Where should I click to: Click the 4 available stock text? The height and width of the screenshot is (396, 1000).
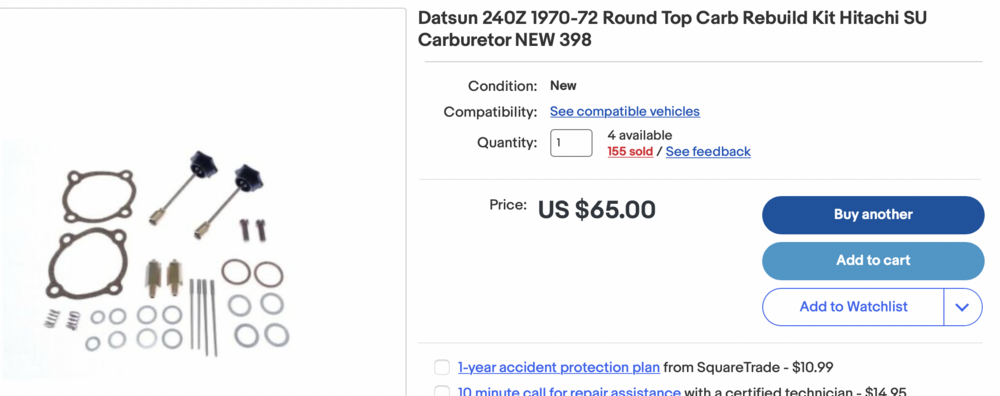coord(640,135)
